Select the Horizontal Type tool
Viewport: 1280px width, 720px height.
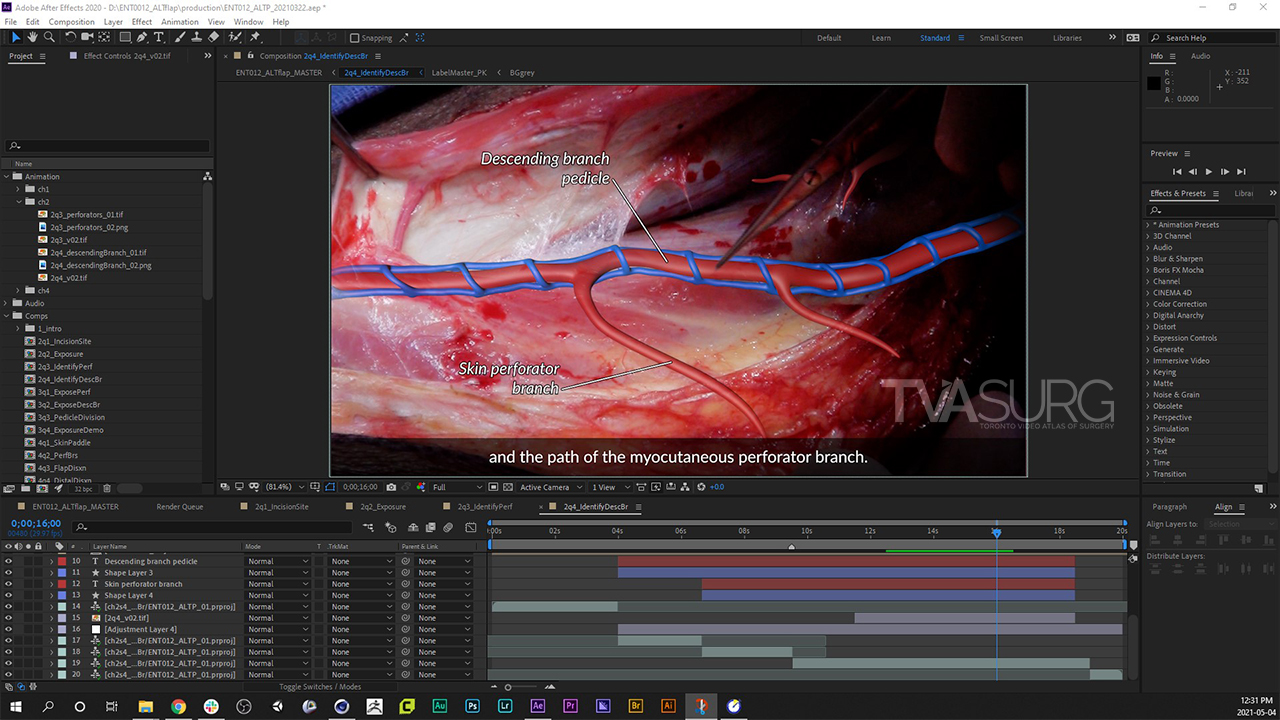click(159, 37)
